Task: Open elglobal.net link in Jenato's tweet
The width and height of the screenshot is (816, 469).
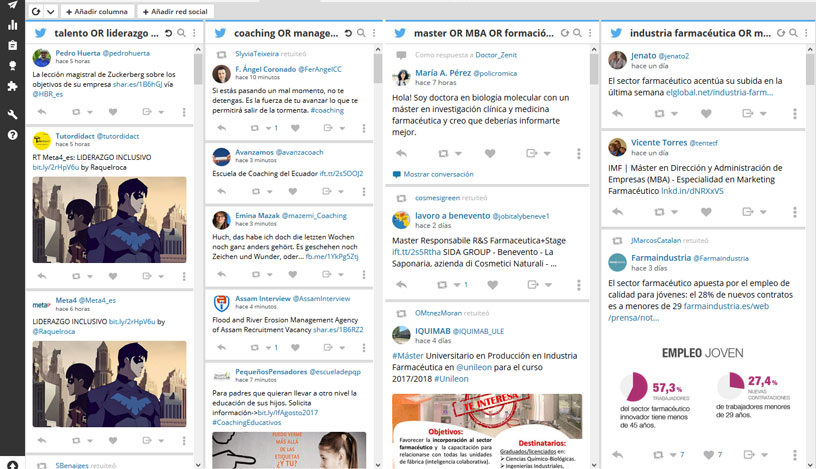Action: tap(719, 92)
